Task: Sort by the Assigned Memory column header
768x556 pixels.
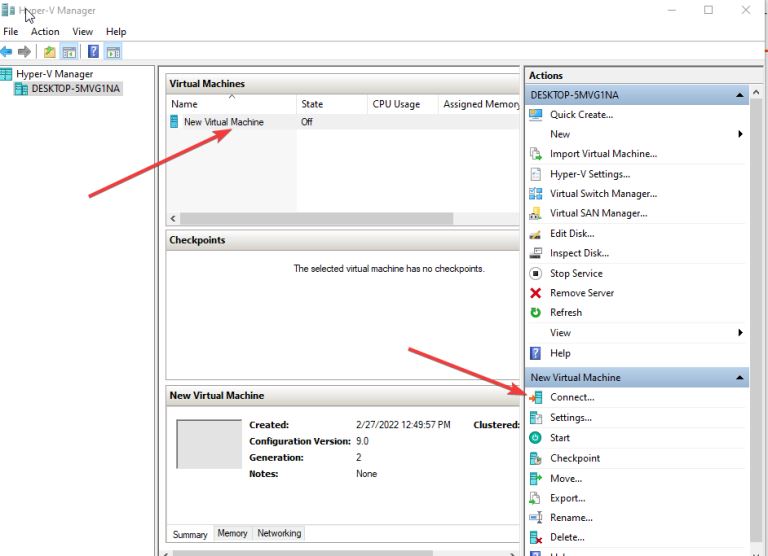Action: (480, 104)
